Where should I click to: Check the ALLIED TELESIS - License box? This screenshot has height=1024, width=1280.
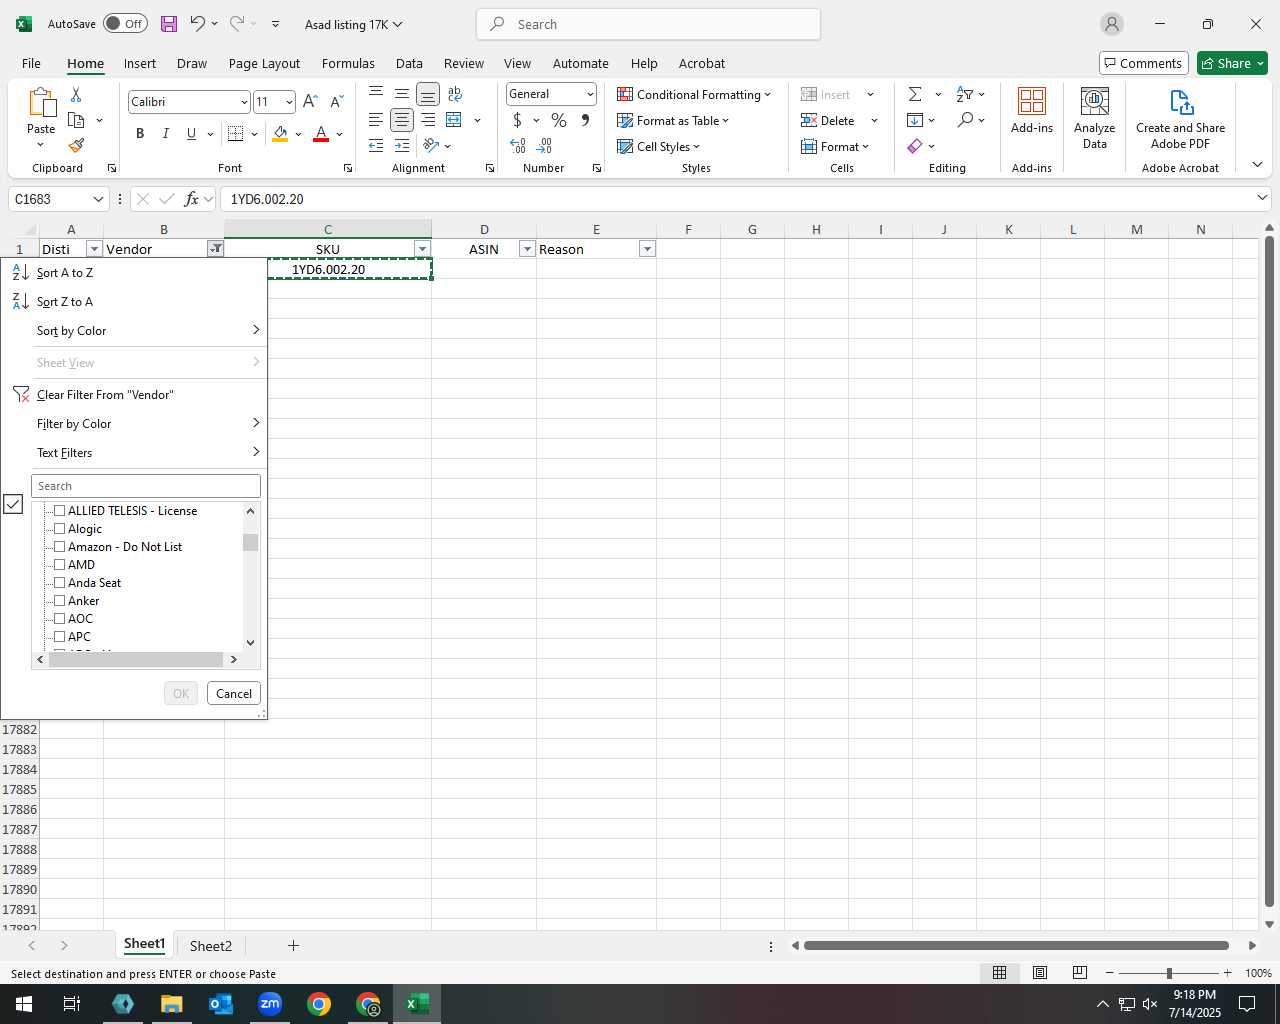click(59, 511)
